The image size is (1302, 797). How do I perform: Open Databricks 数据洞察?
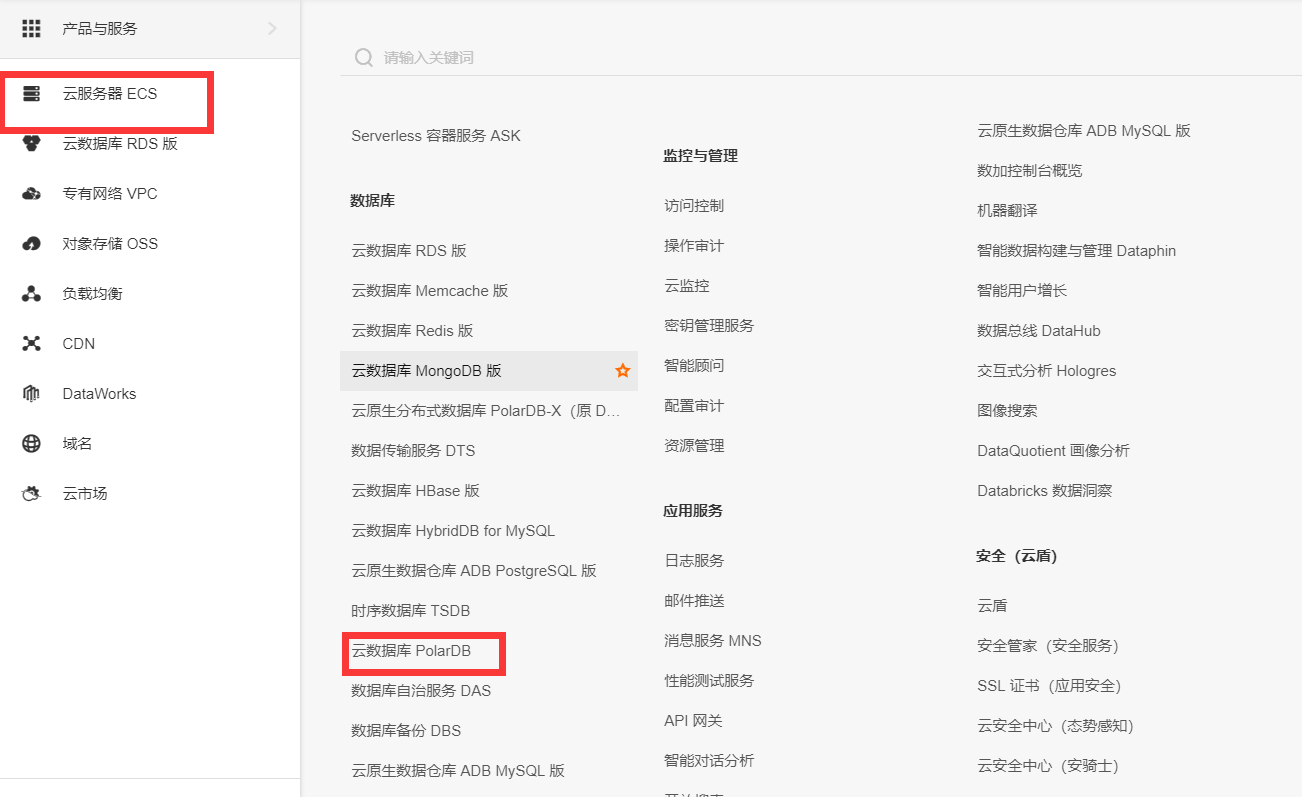[1045, 491]
